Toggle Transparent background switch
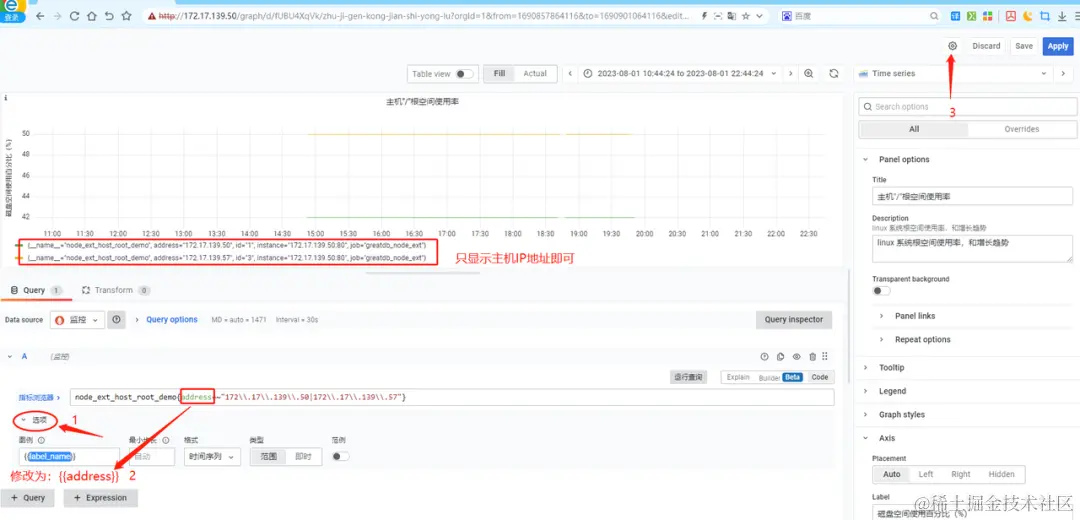1080x520 pixels. [x=881, y=291]
